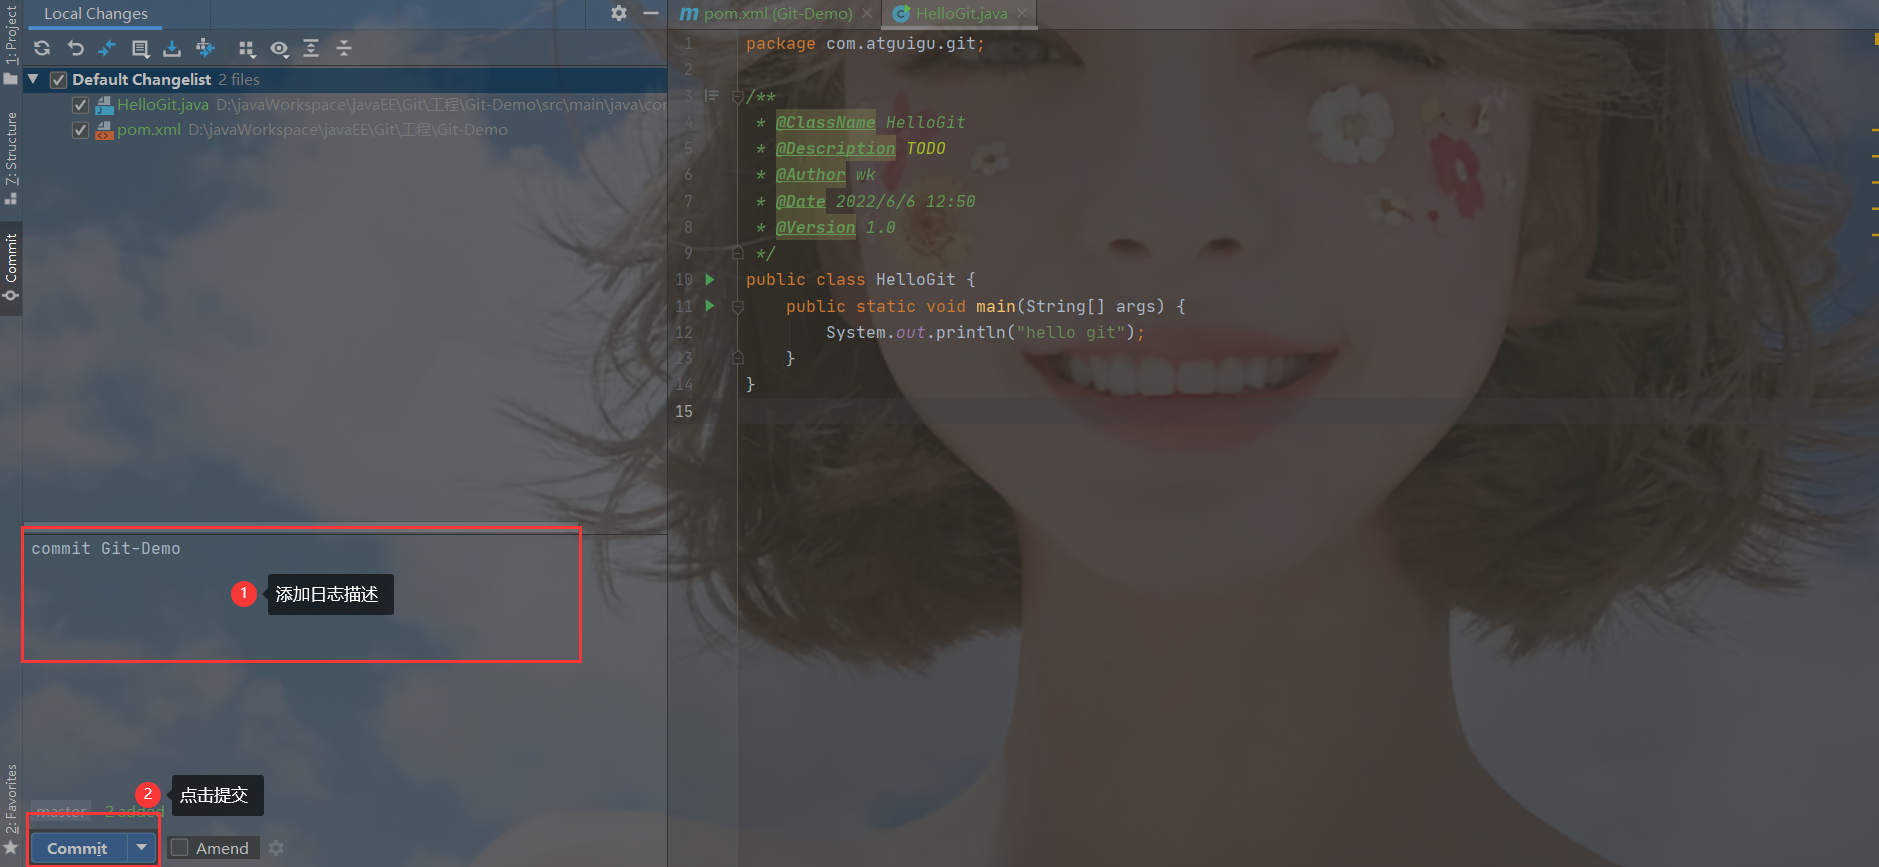
Task: Enable the Amend checkbox
Action: [x=180, y=848]
